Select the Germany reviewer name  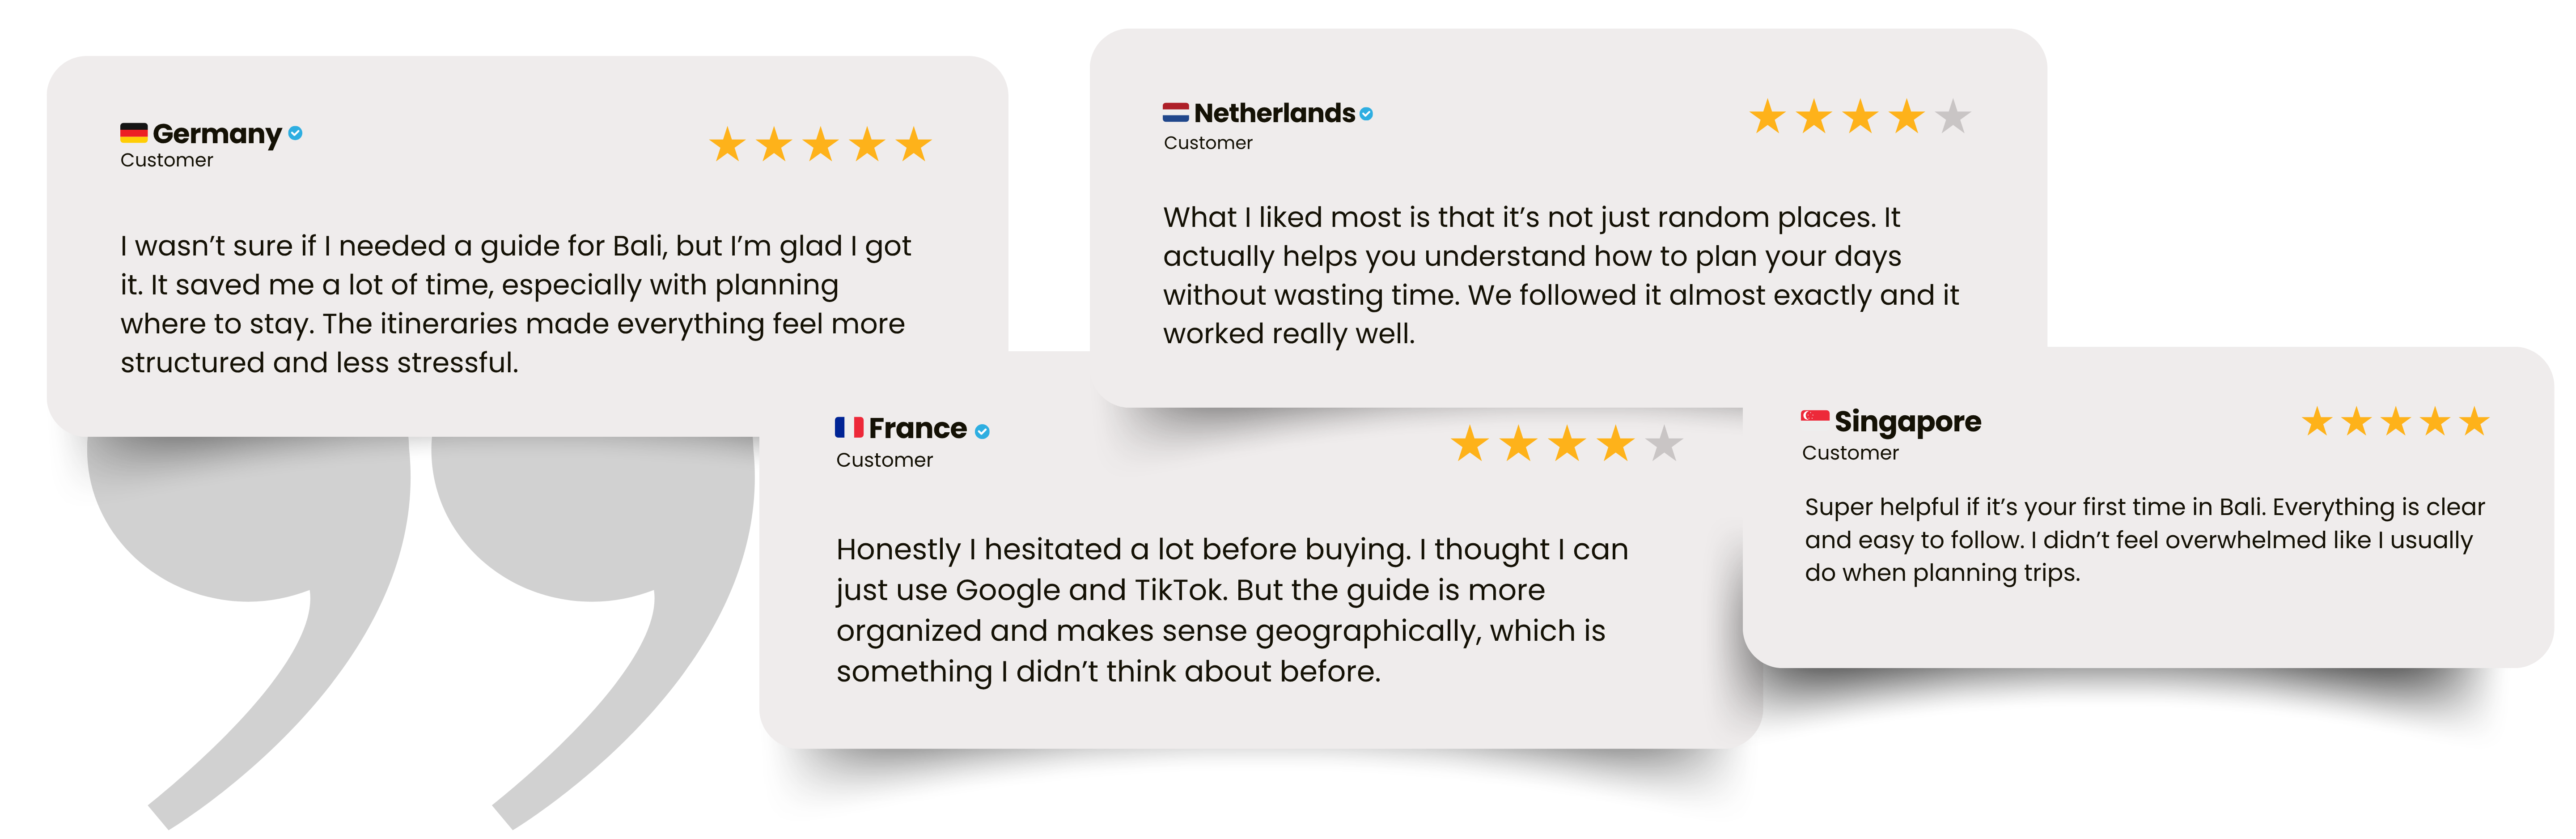point(217,134)
